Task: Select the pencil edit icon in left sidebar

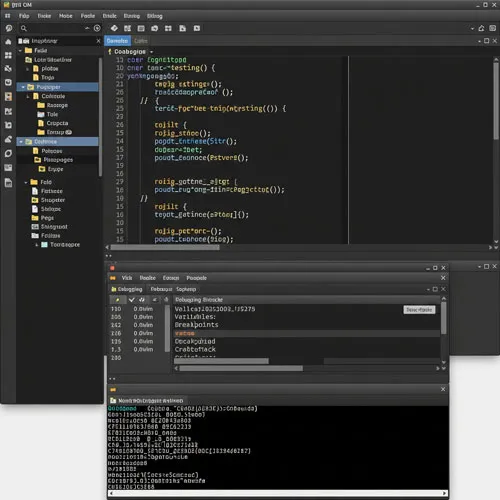Action: pos(8,139)
